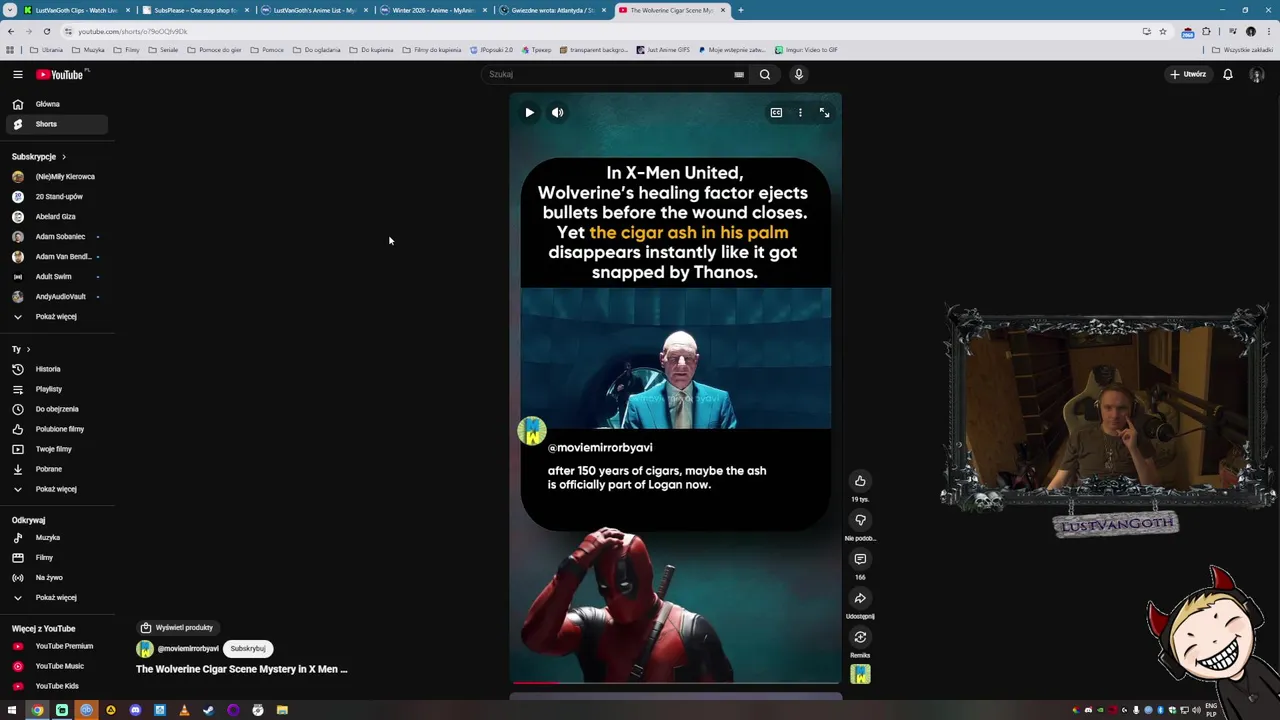Image resolution: width=1280 pixels, height=720 pixels.
Task: Go to Główna home in sidebar
Action: [x=56, y=104]
